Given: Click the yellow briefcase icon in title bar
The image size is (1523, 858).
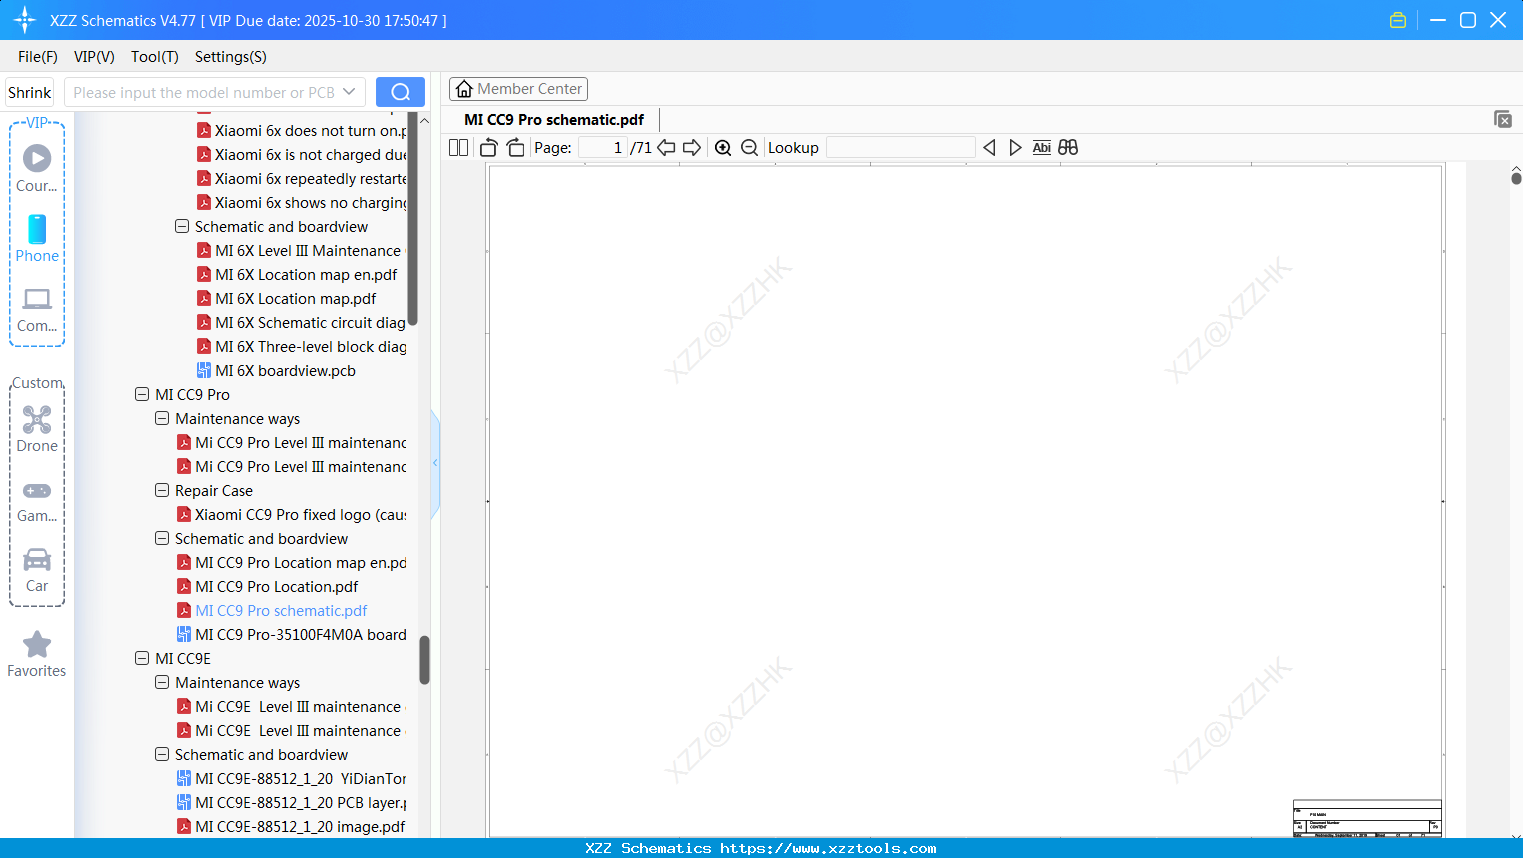Looking at the screenshot, I should click(x=1398, y=20).
